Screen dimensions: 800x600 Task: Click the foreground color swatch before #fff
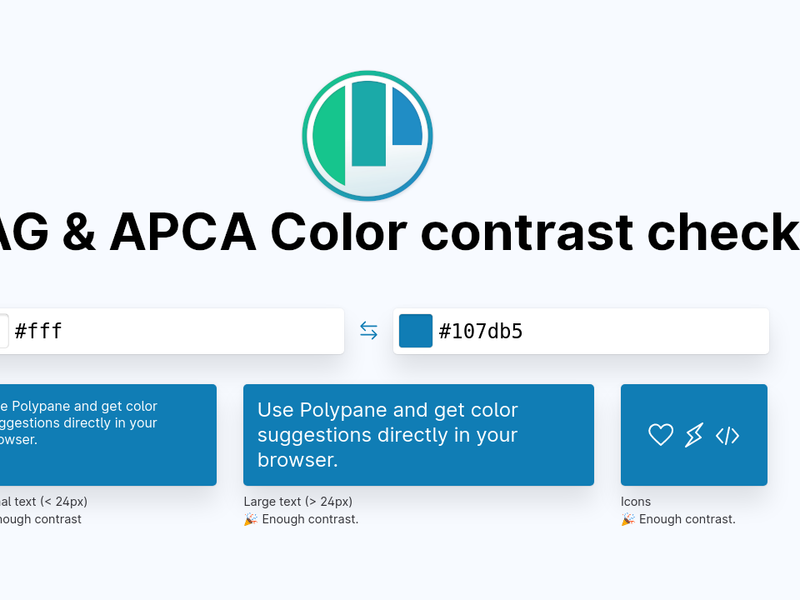[x=4, y=331]
